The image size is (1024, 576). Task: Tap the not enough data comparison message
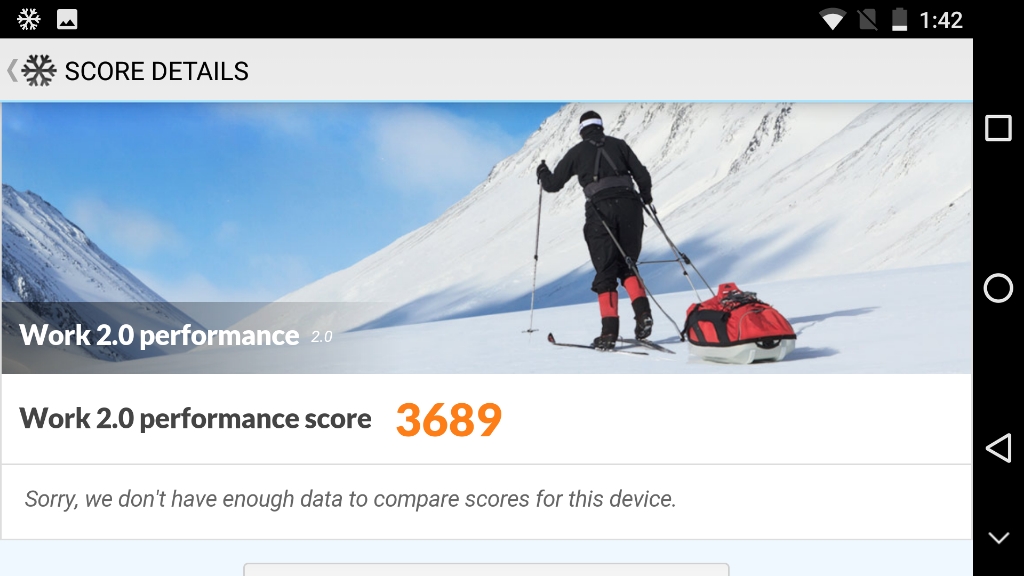tap(350, 499)
